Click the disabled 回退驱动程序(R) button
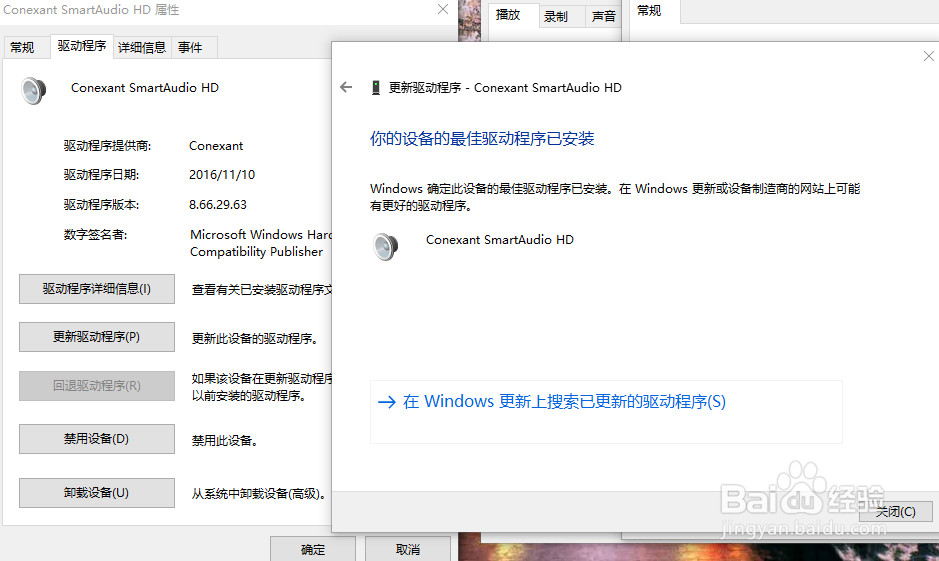 97,386
